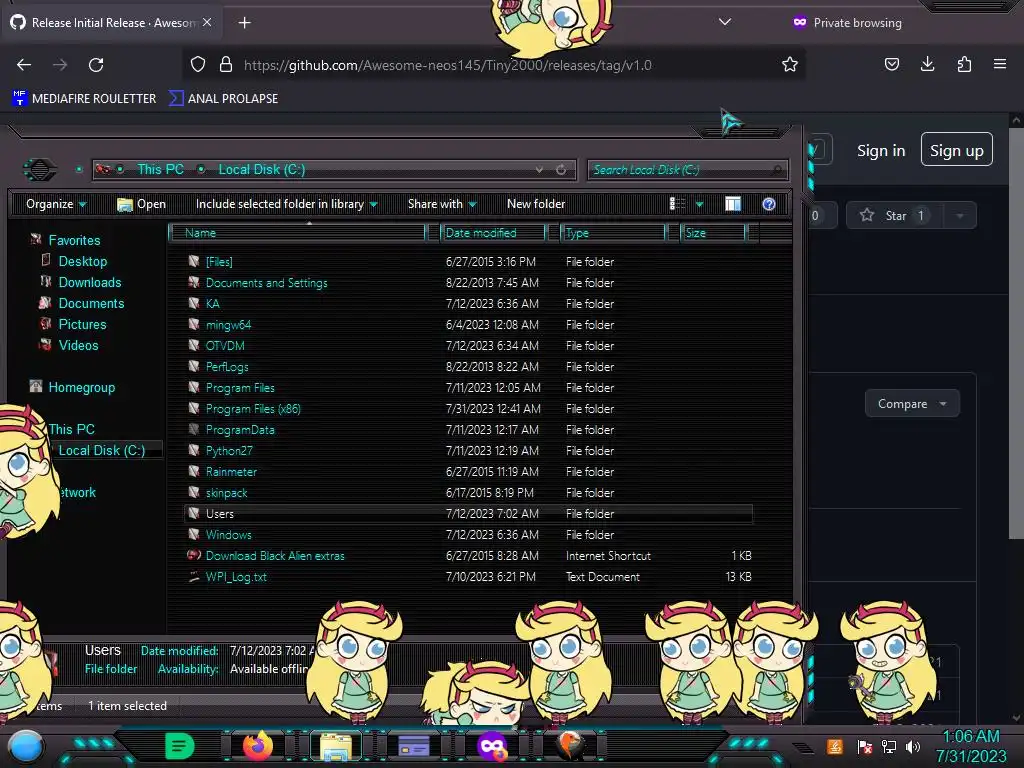Save page to Pocket icon
The width and height of the screenshot is (1024, 768).
(891, 65)
